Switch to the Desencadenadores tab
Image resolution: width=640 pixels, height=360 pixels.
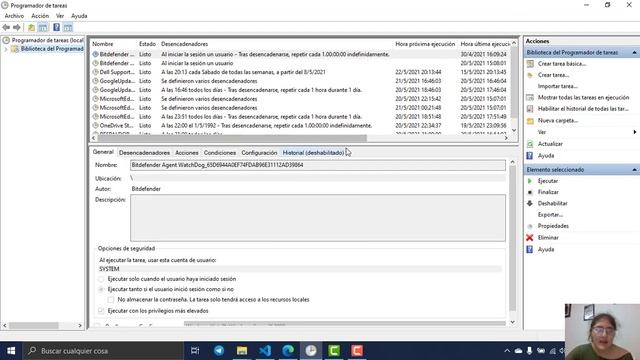coord(144,153)
